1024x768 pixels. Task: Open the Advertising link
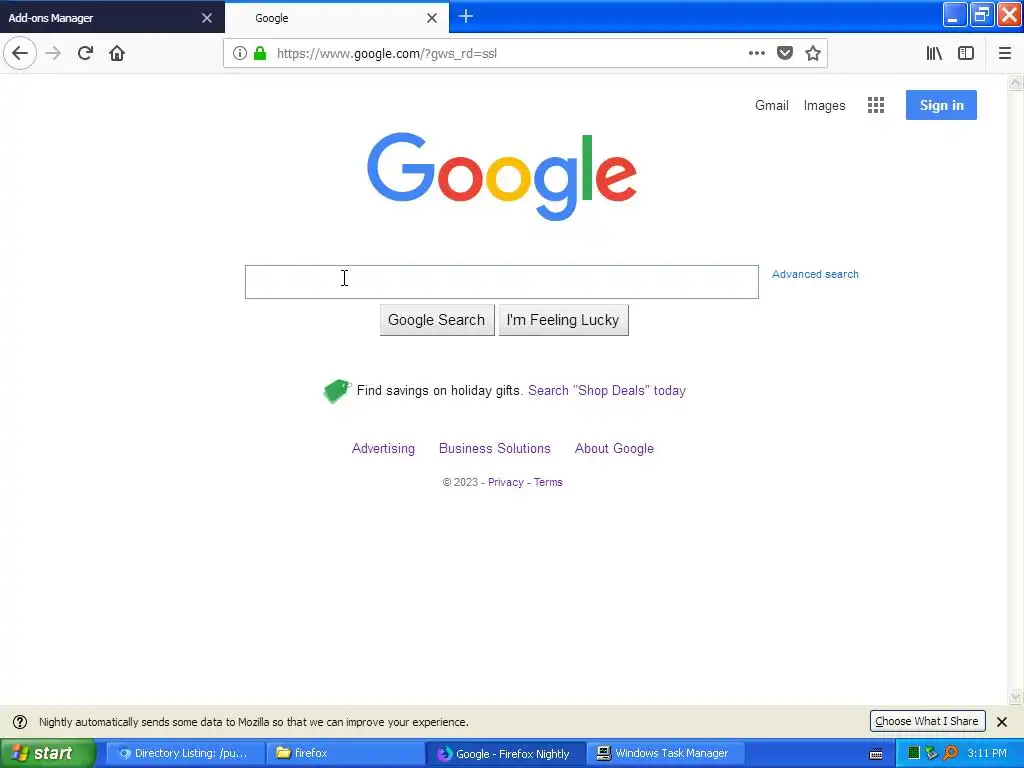(x=383, y=449)
